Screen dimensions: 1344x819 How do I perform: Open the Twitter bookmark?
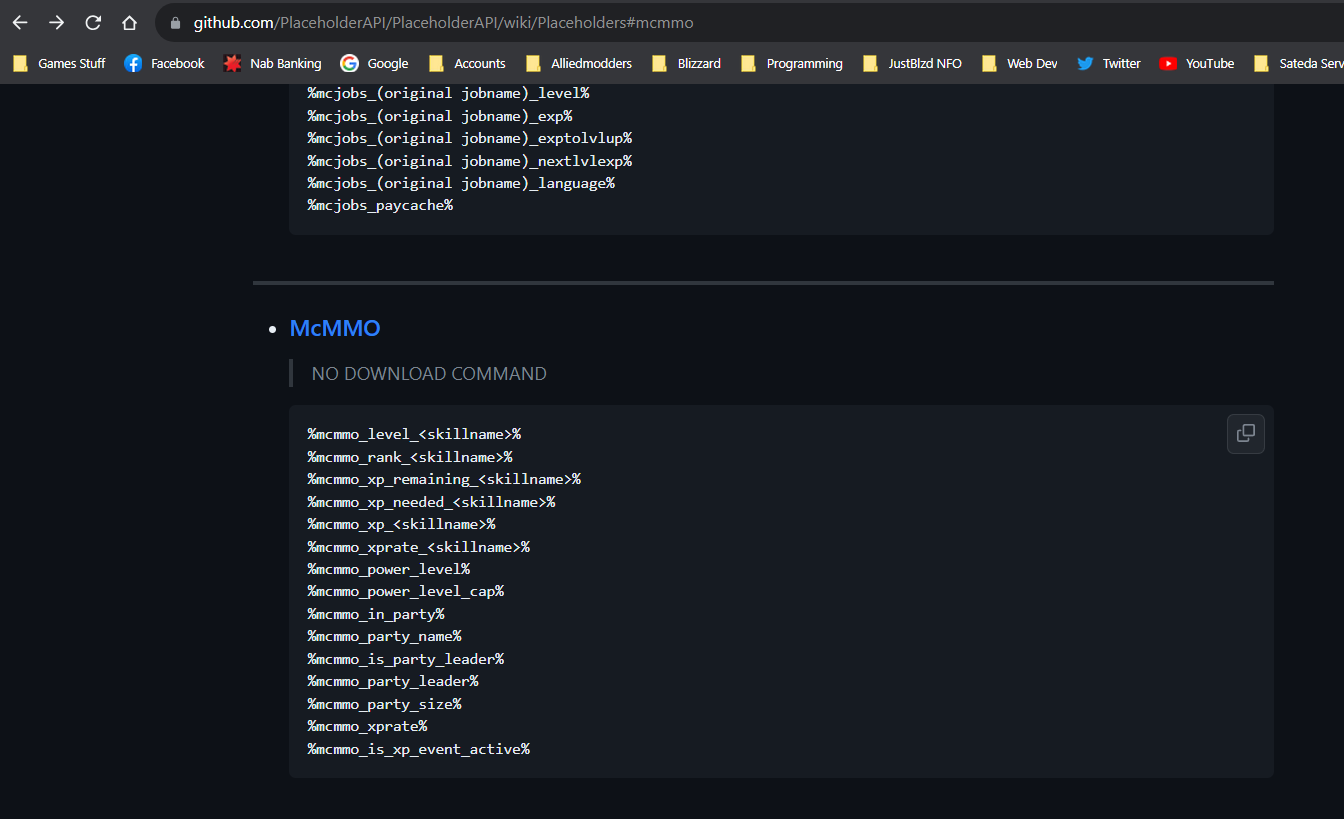(1108, 63)
